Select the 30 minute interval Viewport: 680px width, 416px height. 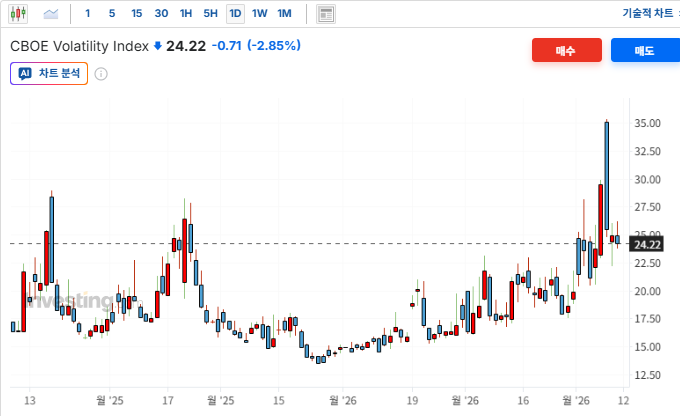tap(161, 13)
